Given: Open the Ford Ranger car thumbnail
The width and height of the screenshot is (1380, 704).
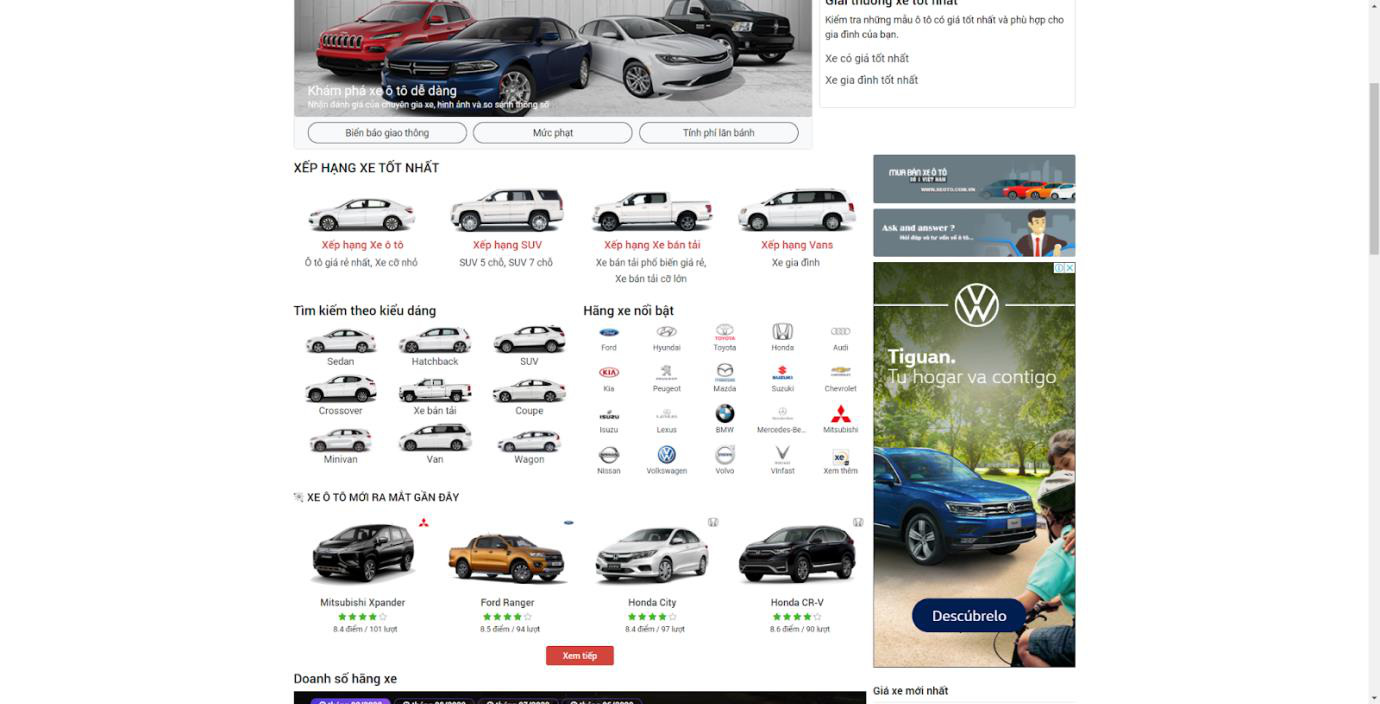Looking at the screenshot, I should tap(507, 558).
